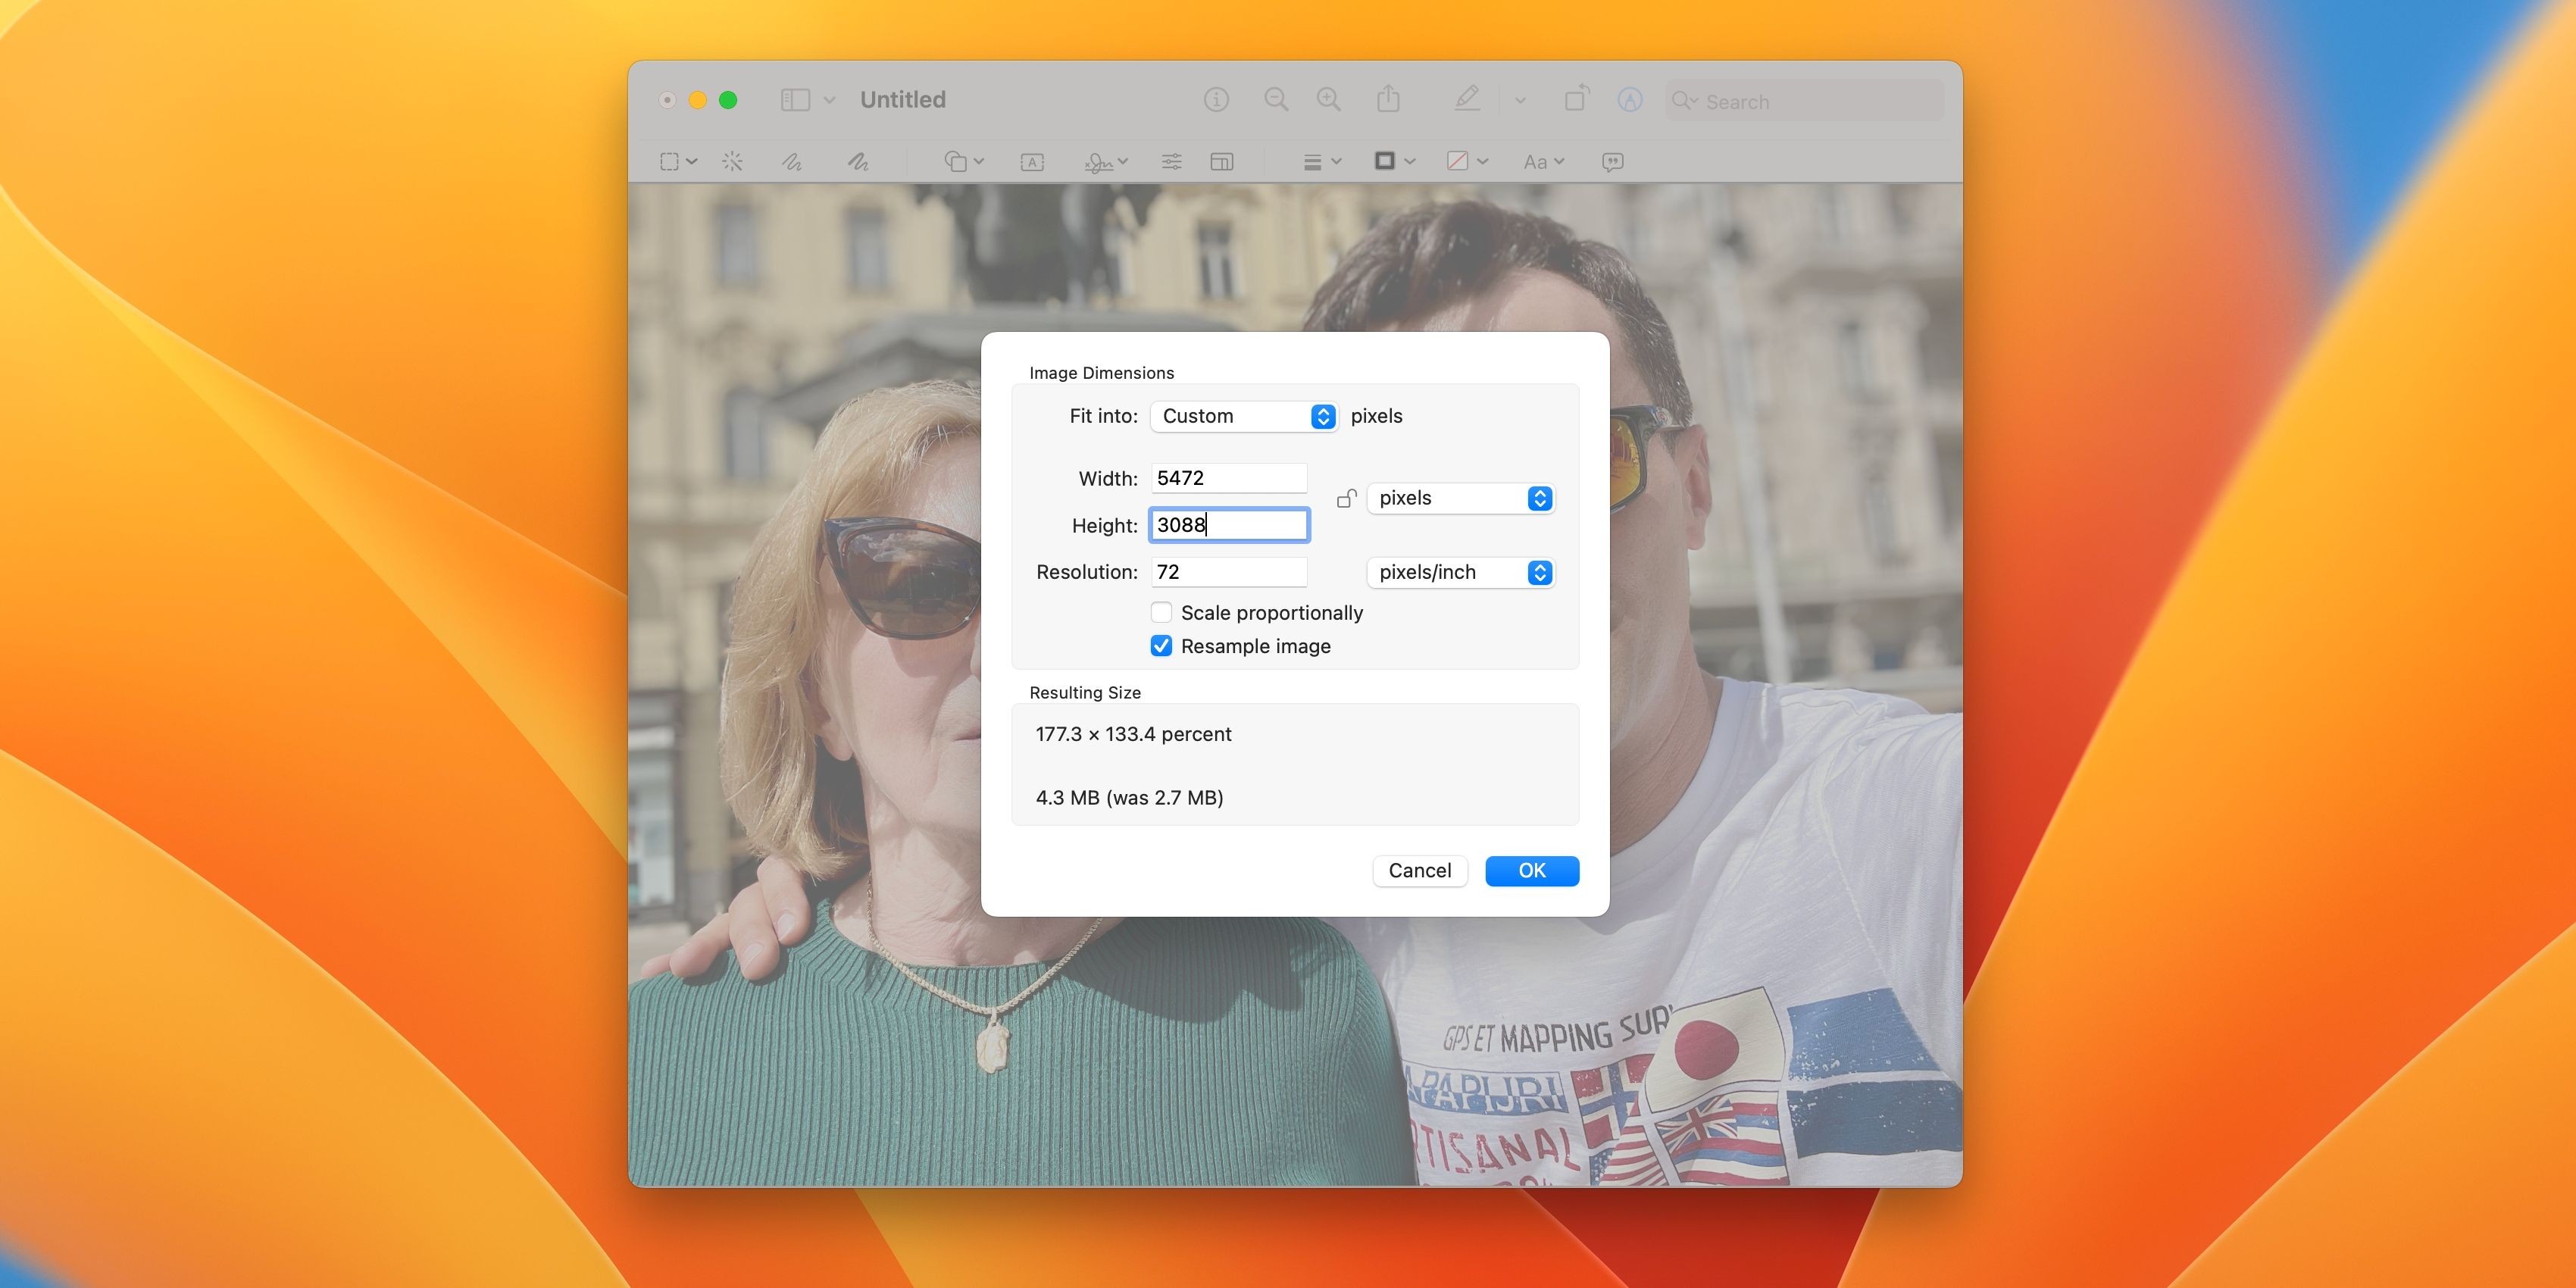The width and height of the screenshot is (2576, 1288).
Task: Open the Markup pen options chevron
Action: point(1520,100)
